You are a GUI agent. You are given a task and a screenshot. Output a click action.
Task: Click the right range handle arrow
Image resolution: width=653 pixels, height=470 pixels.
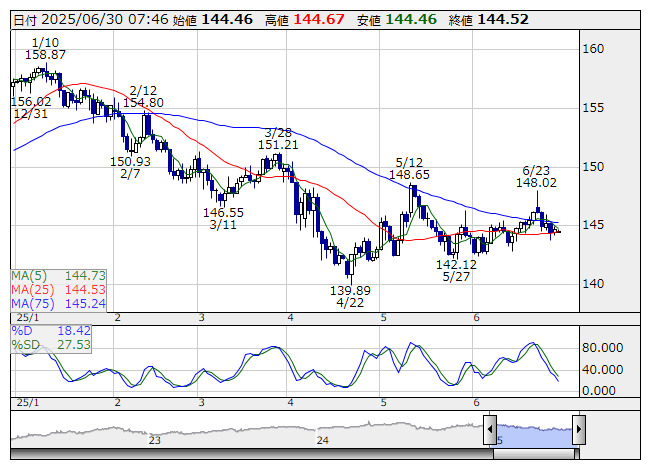coord(579,431)
